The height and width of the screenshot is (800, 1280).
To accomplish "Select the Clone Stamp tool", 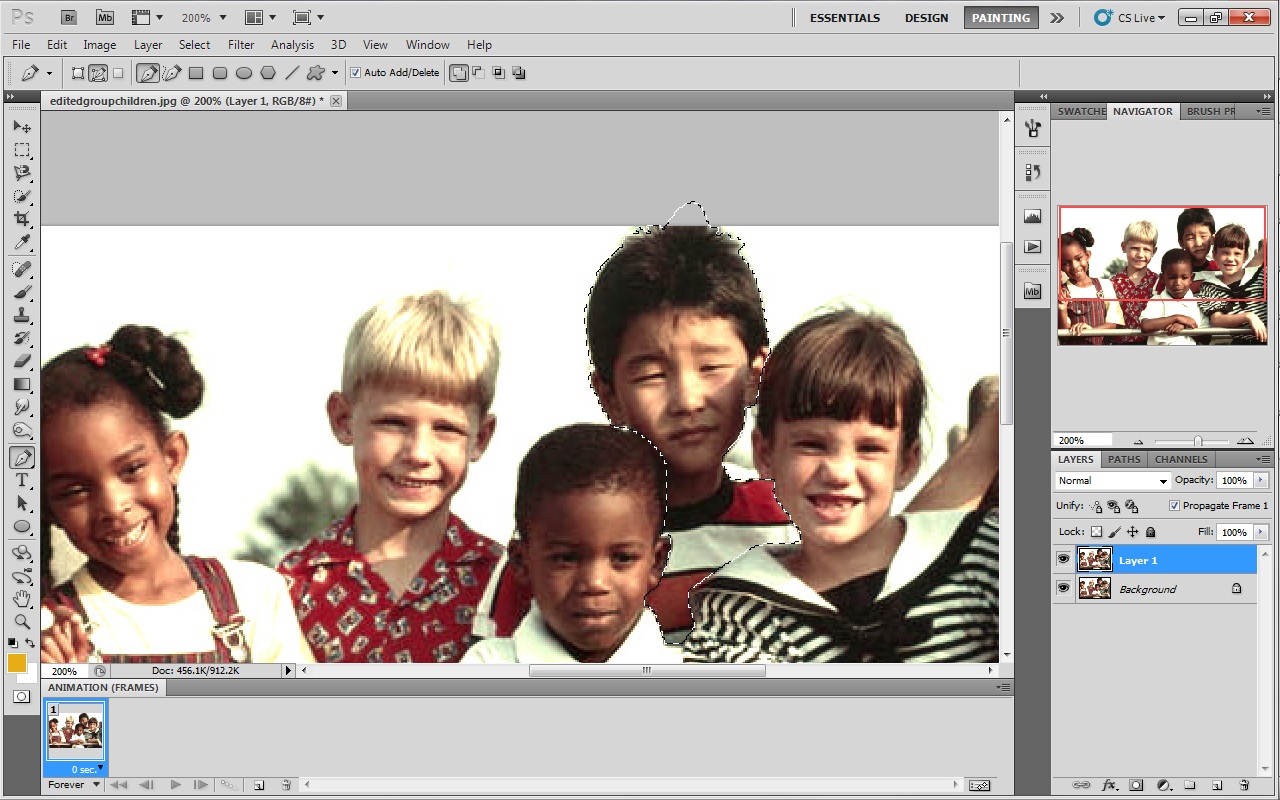I will [22, 315].
